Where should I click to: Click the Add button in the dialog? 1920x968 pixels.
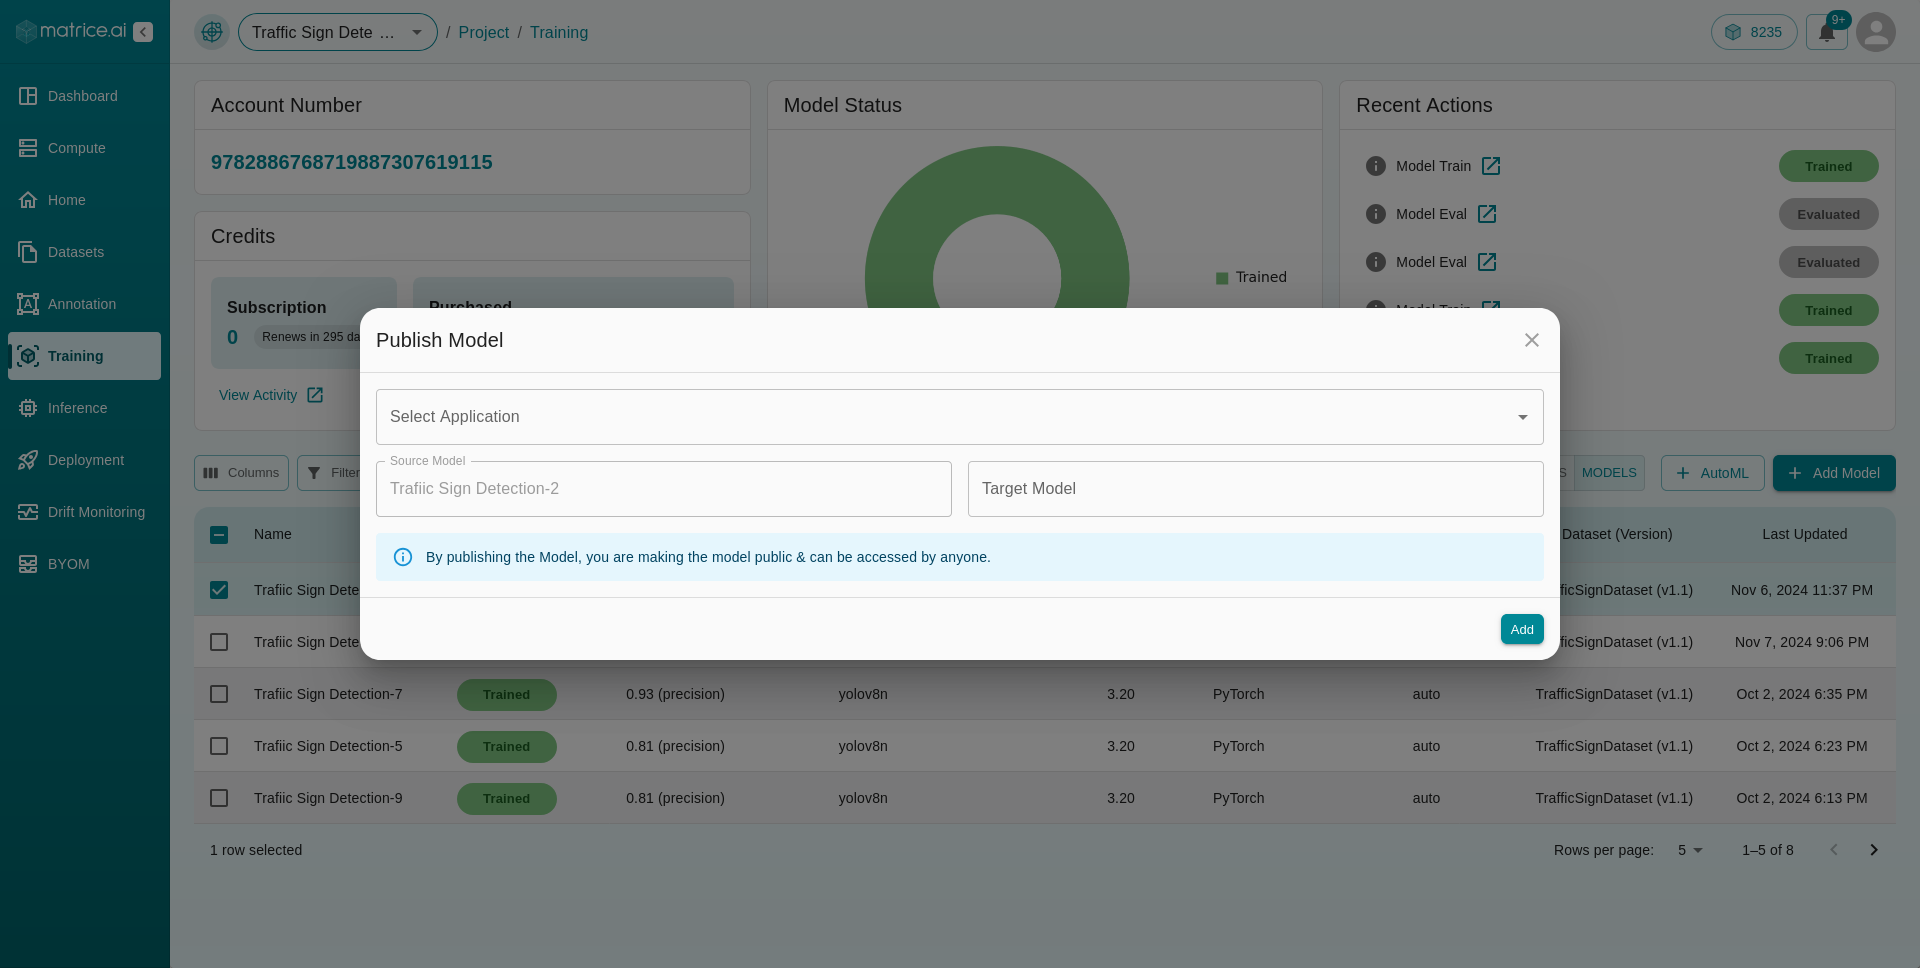point(1522,629)
